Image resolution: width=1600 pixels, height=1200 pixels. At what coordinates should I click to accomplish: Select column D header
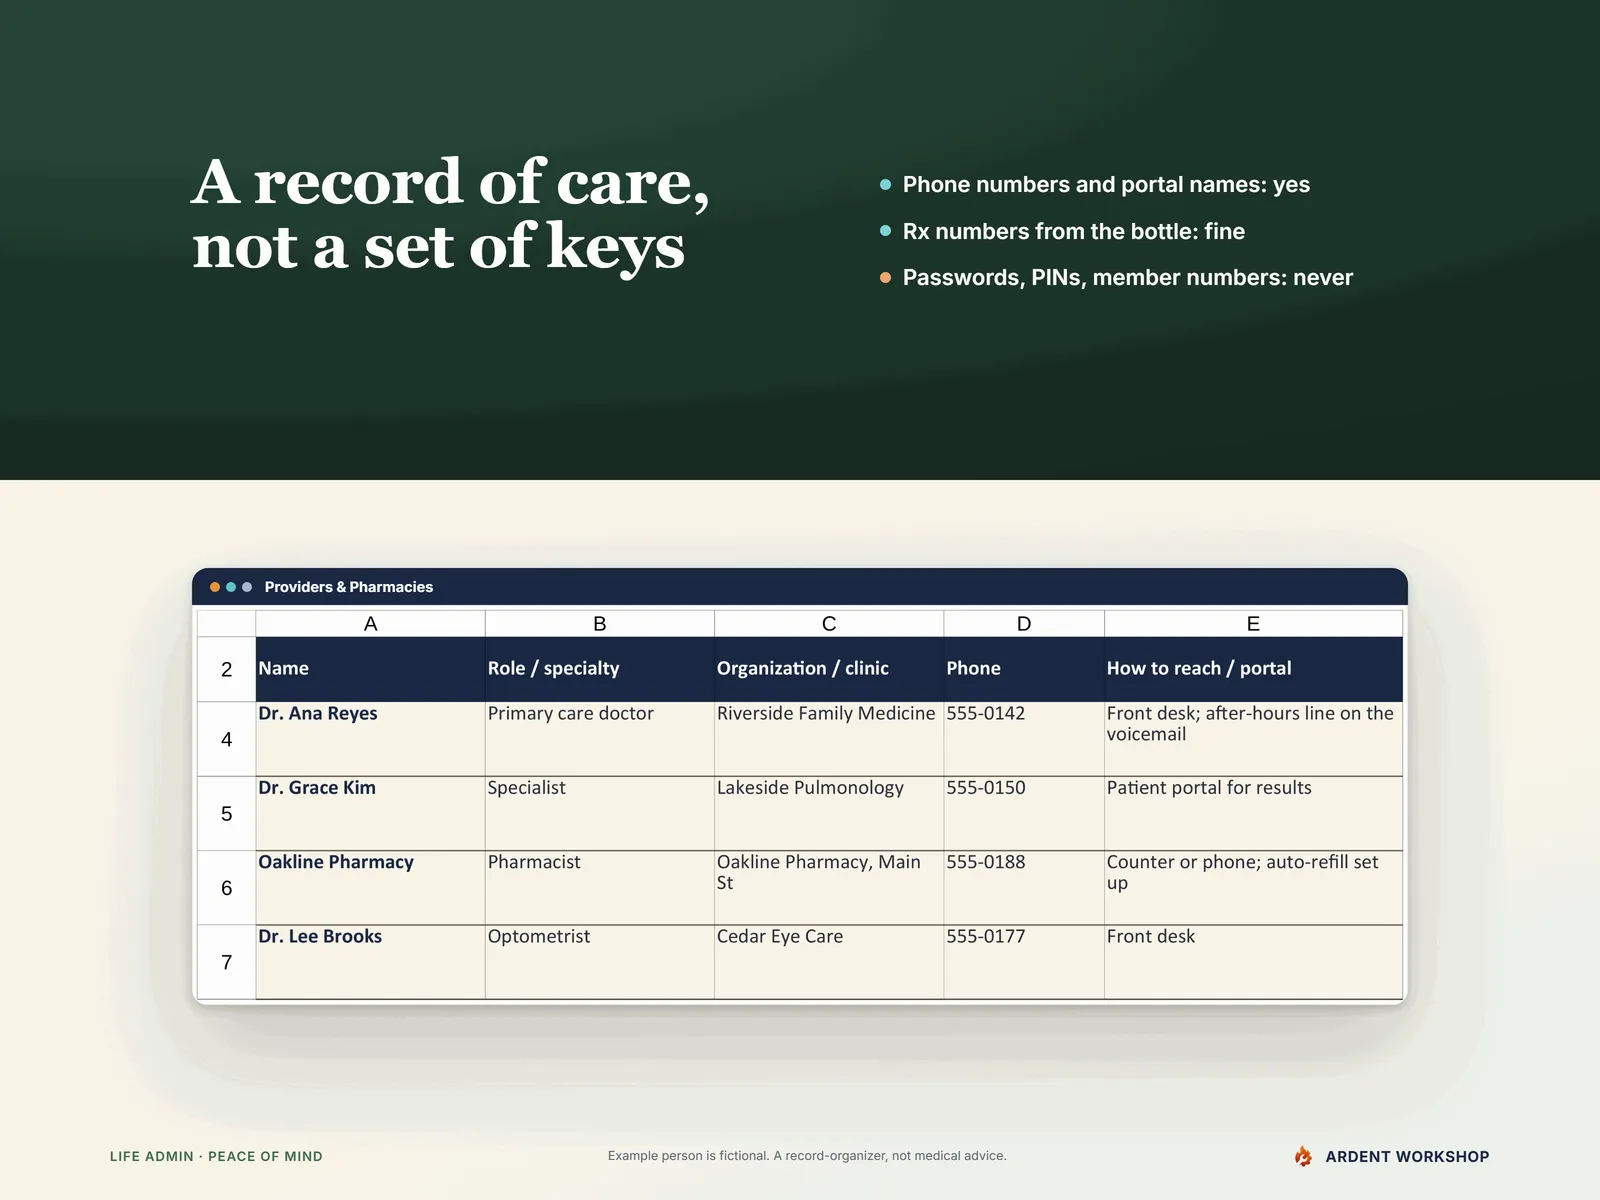tap(1024, 623)
